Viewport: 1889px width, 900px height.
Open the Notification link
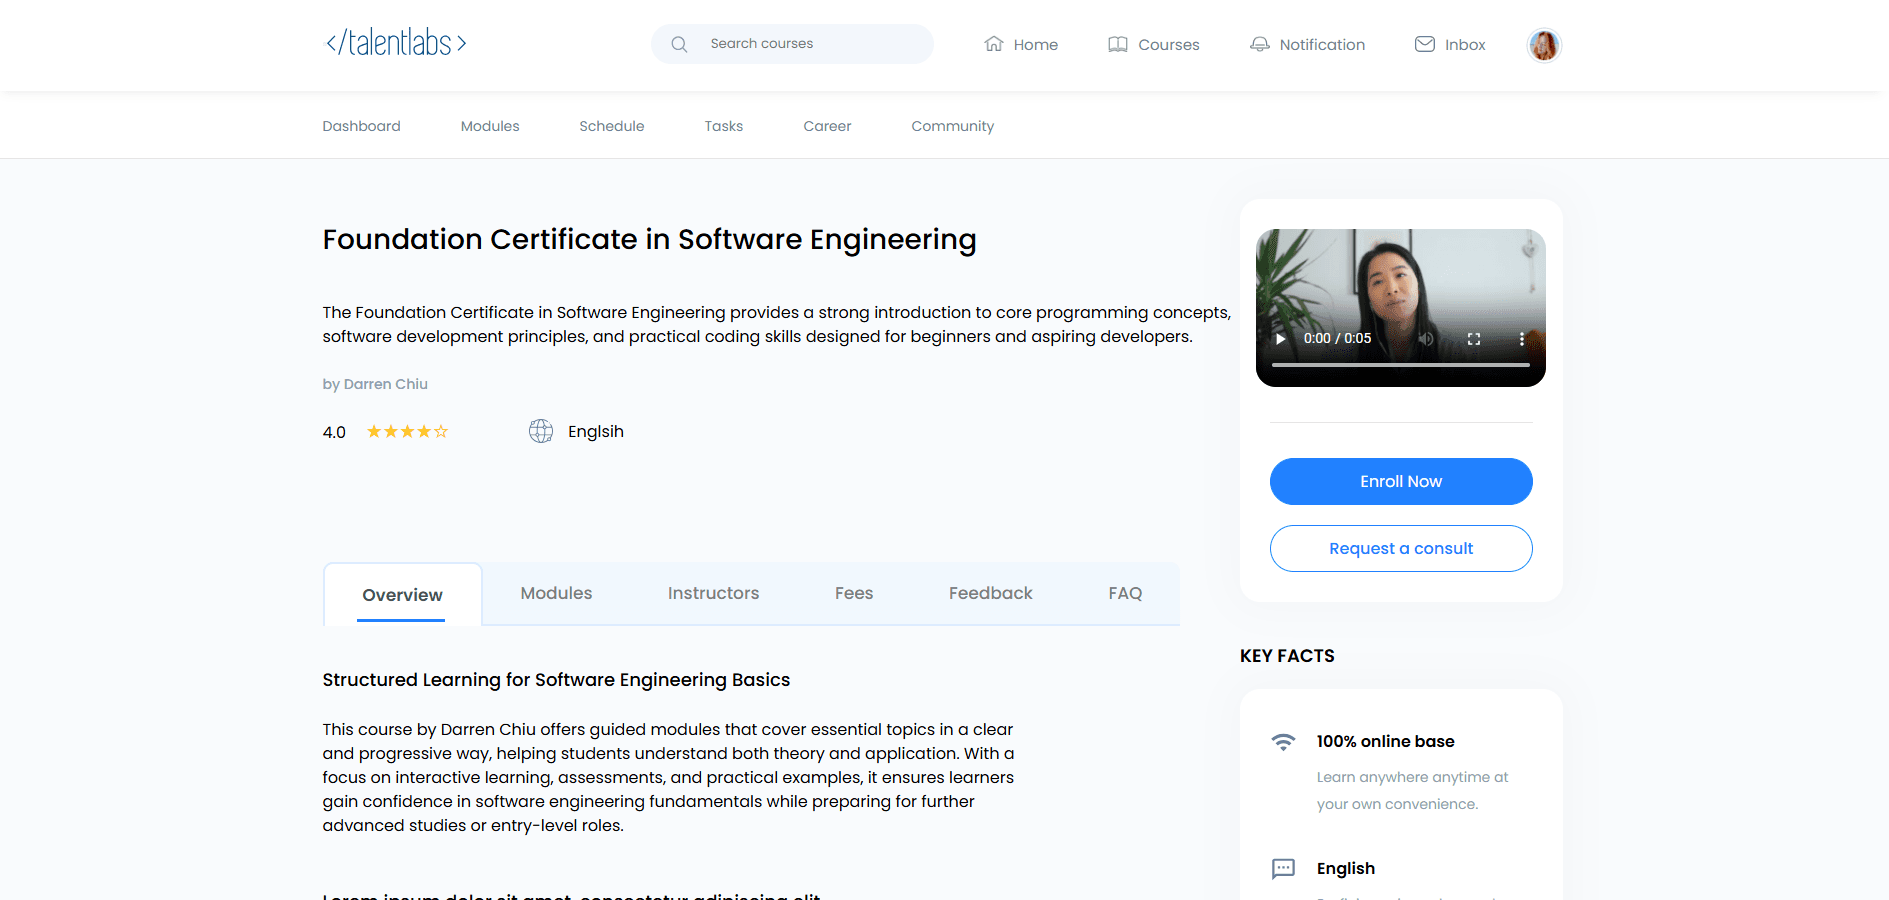(x=1322, y=45)
